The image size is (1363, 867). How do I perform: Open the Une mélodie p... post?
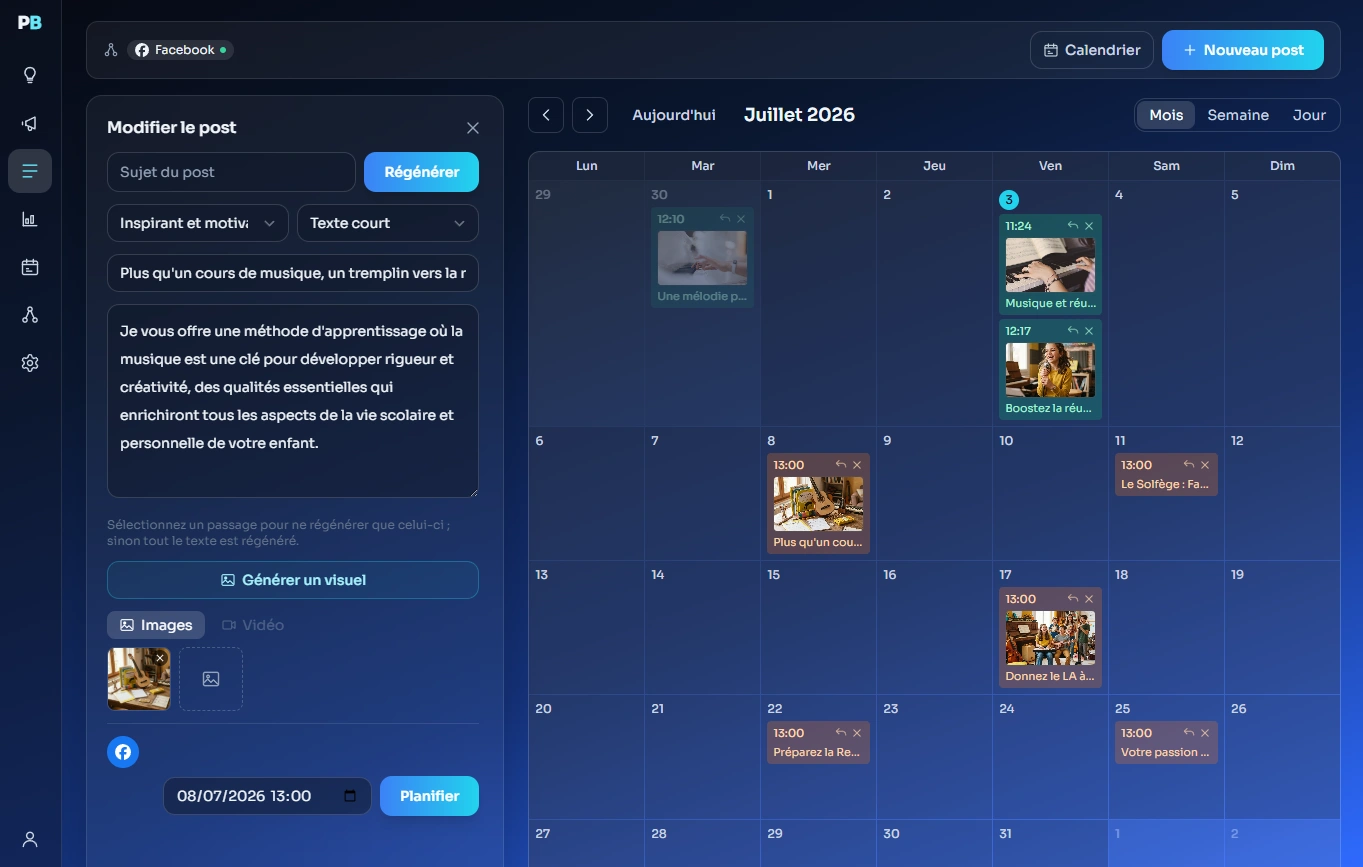702,257
